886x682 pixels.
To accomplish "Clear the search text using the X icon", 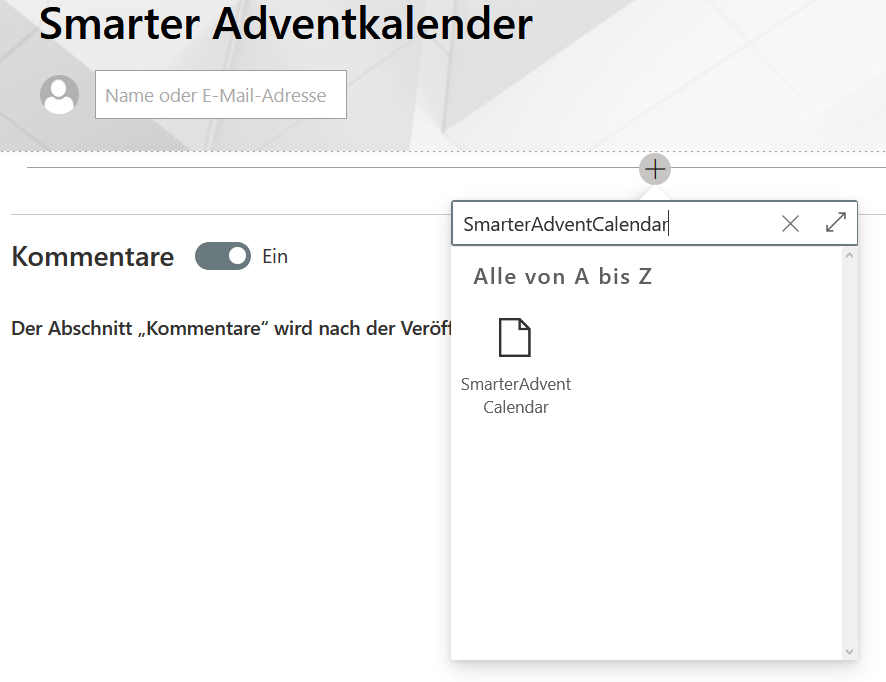I will tap(790, 223).
